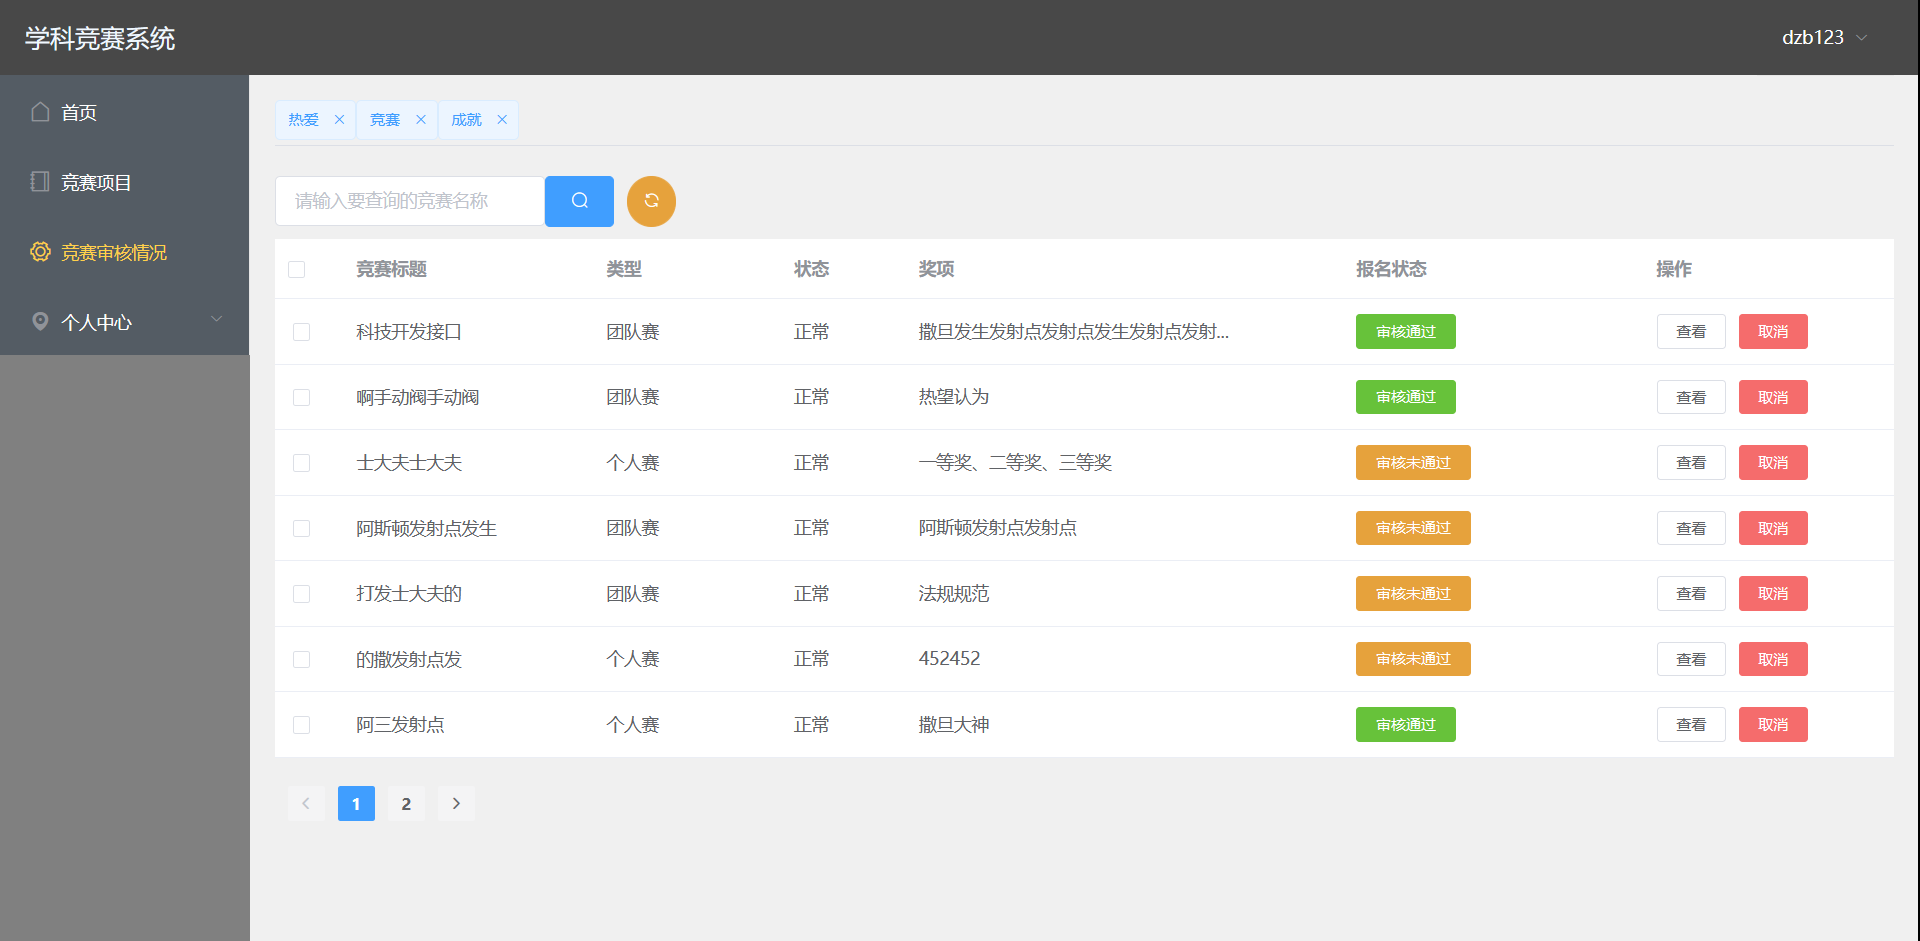Click the 竞赛标题 column header
This screenshot has width=1920, height=941.
click(392, 269)
